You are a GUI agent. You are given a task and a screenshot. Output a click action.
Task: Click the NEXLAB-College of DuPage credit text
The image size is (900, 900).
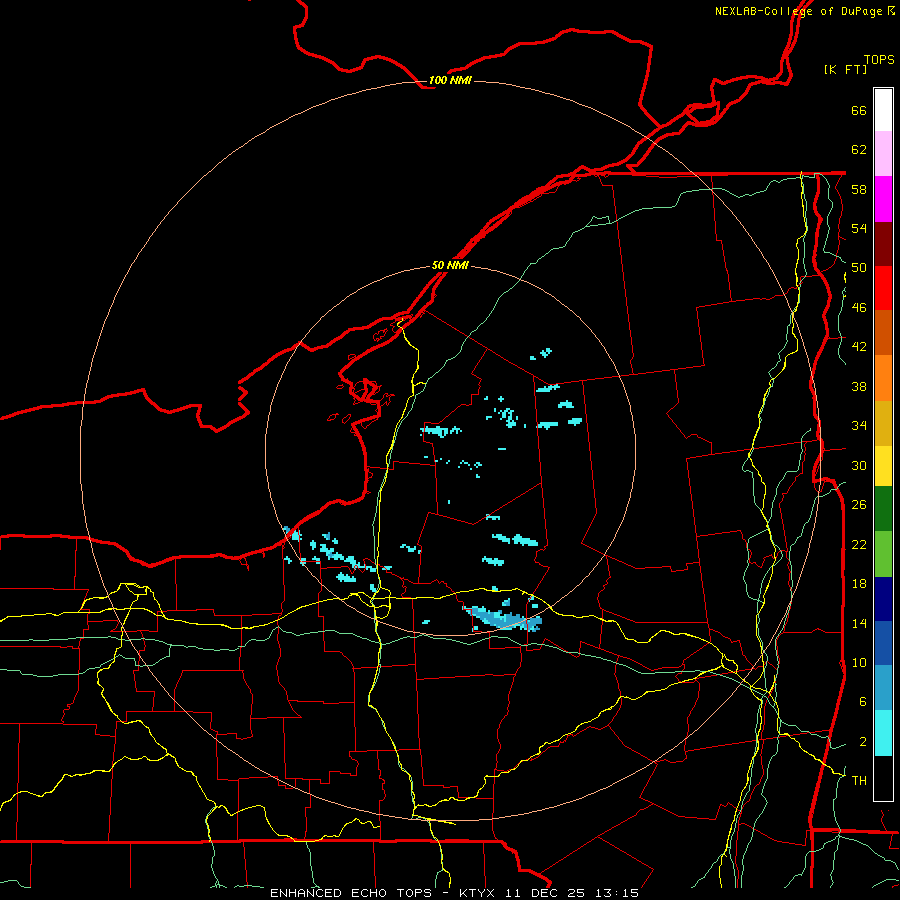799,11
